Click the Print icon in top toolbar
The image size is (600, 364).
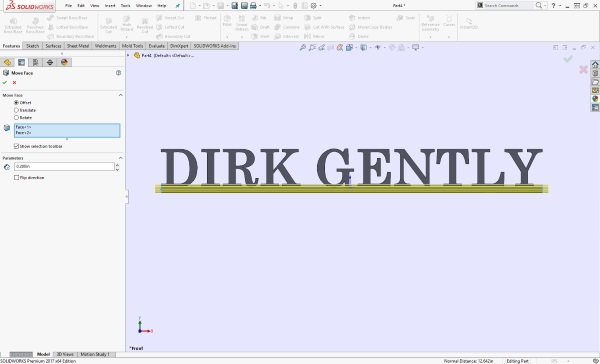pos(253,5)
